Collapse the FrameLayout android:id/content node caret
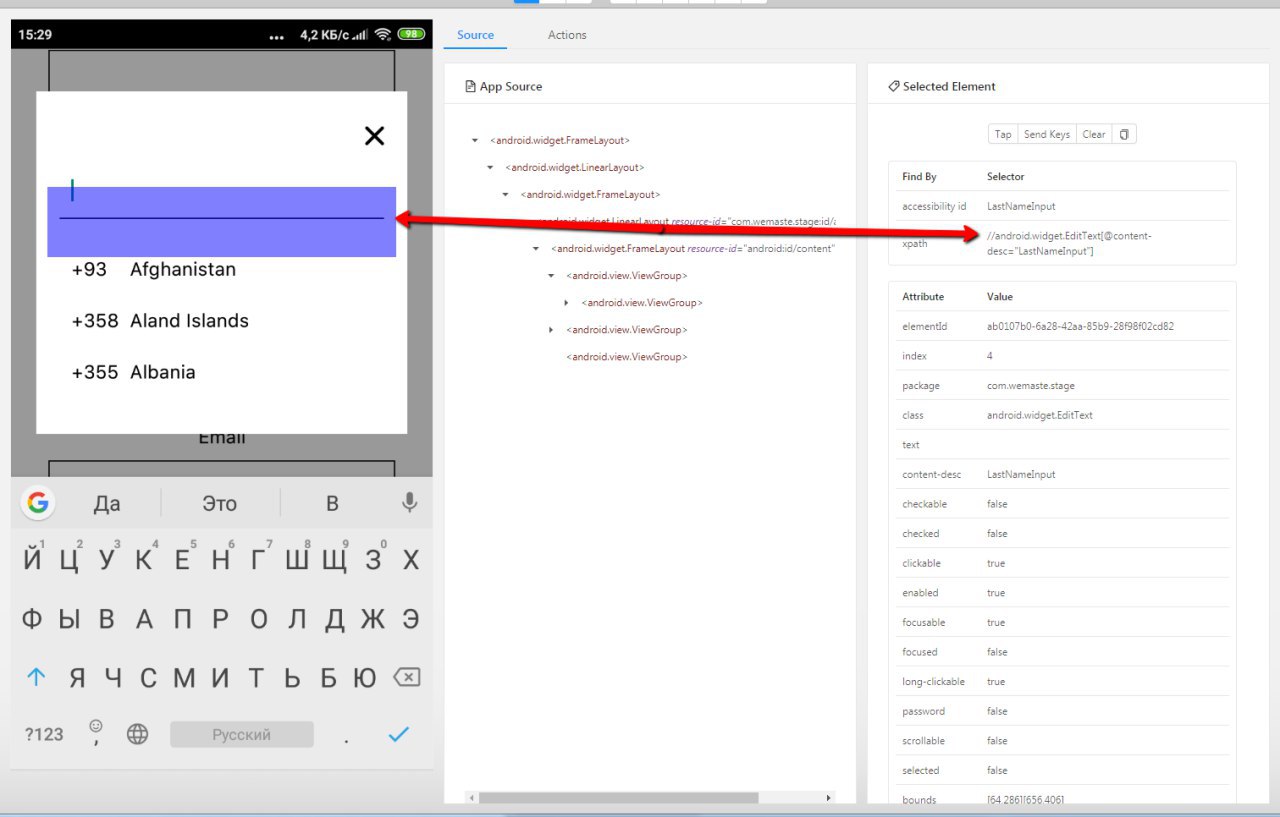The width and height of the screenshot is (1280, 817). (536, 249)
